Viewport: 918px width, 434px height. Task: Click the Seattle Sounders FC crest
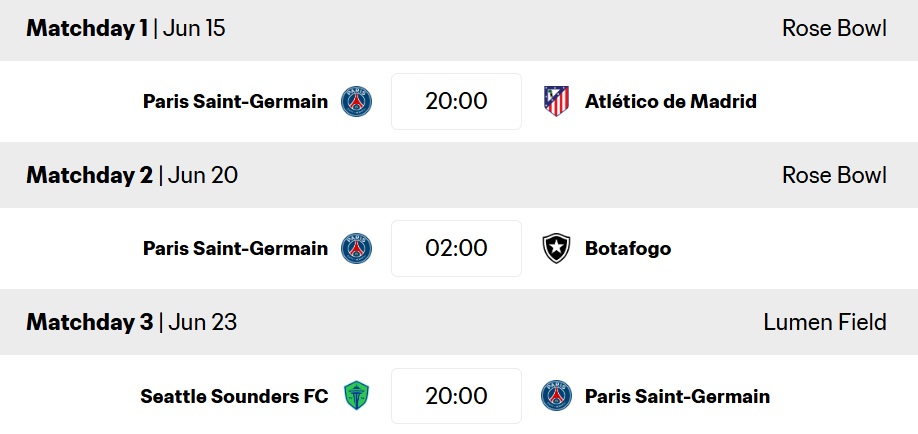point(357,396)
